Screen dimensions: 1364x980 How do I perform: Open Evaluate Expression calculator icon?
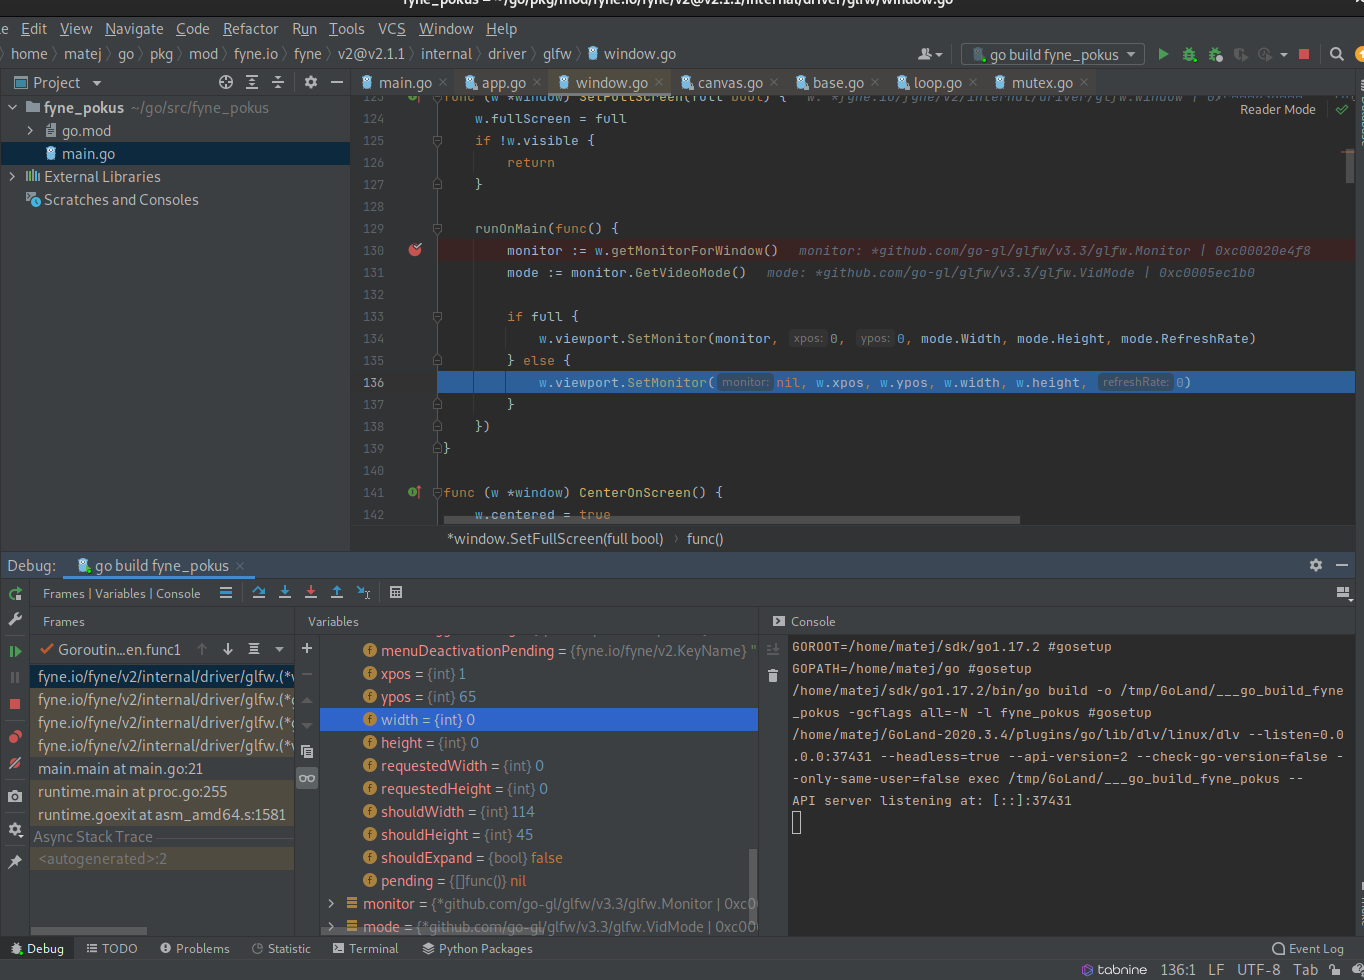(x=396, y=592)
